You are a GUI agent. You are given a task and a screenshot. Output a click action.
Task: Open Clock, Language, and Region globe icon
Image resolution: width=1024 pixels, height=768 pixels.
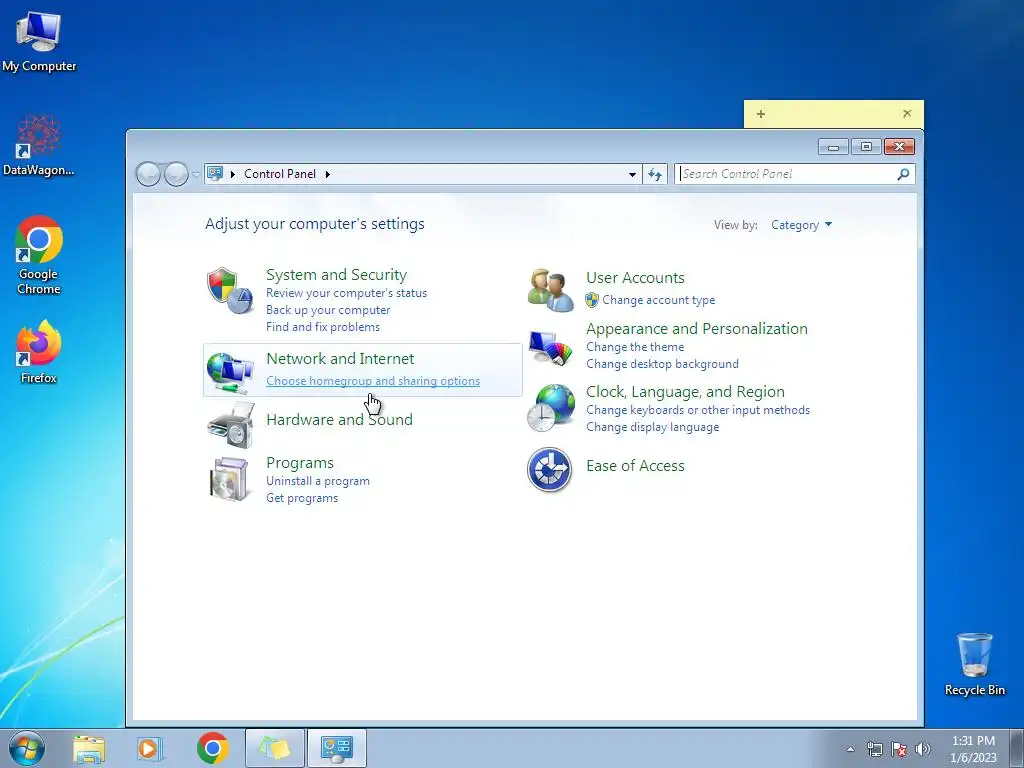tap(550, 408)
